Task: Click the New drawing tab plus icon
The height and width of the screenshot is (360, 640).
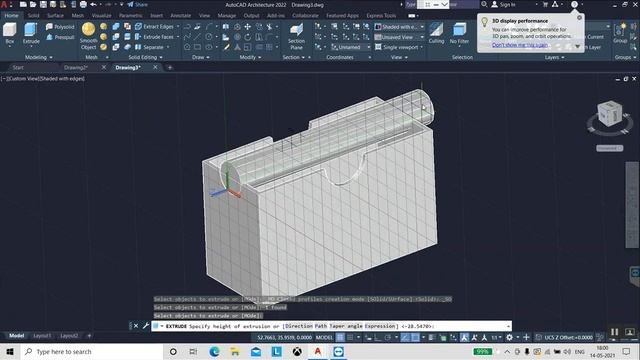Action: tap(170, 67)
